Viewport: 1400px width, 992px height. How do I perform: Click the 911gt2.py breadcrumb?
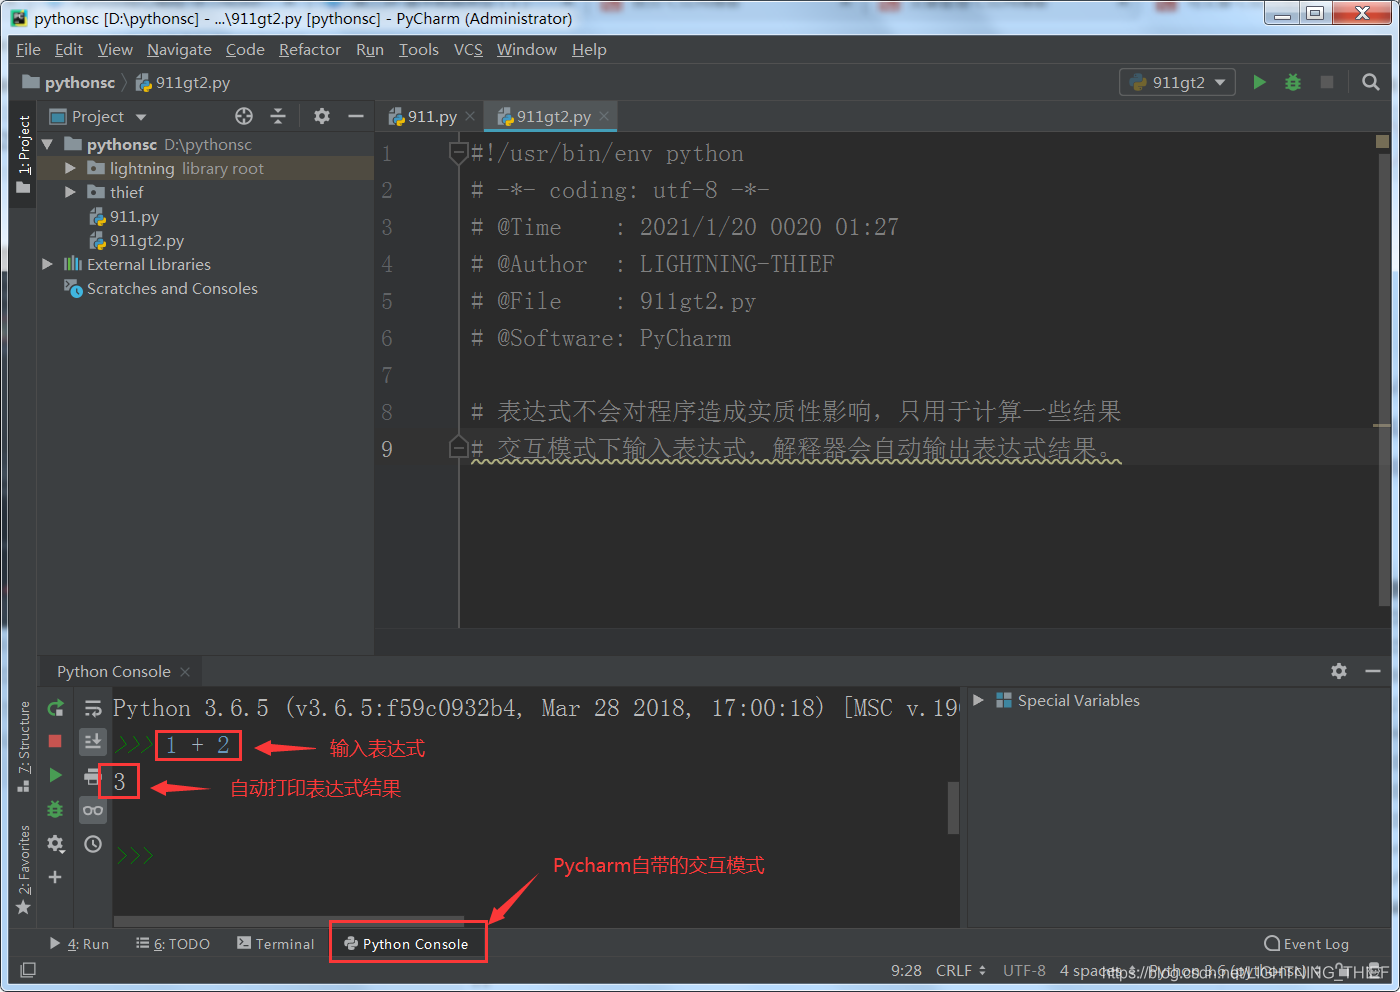coord(183,82)
